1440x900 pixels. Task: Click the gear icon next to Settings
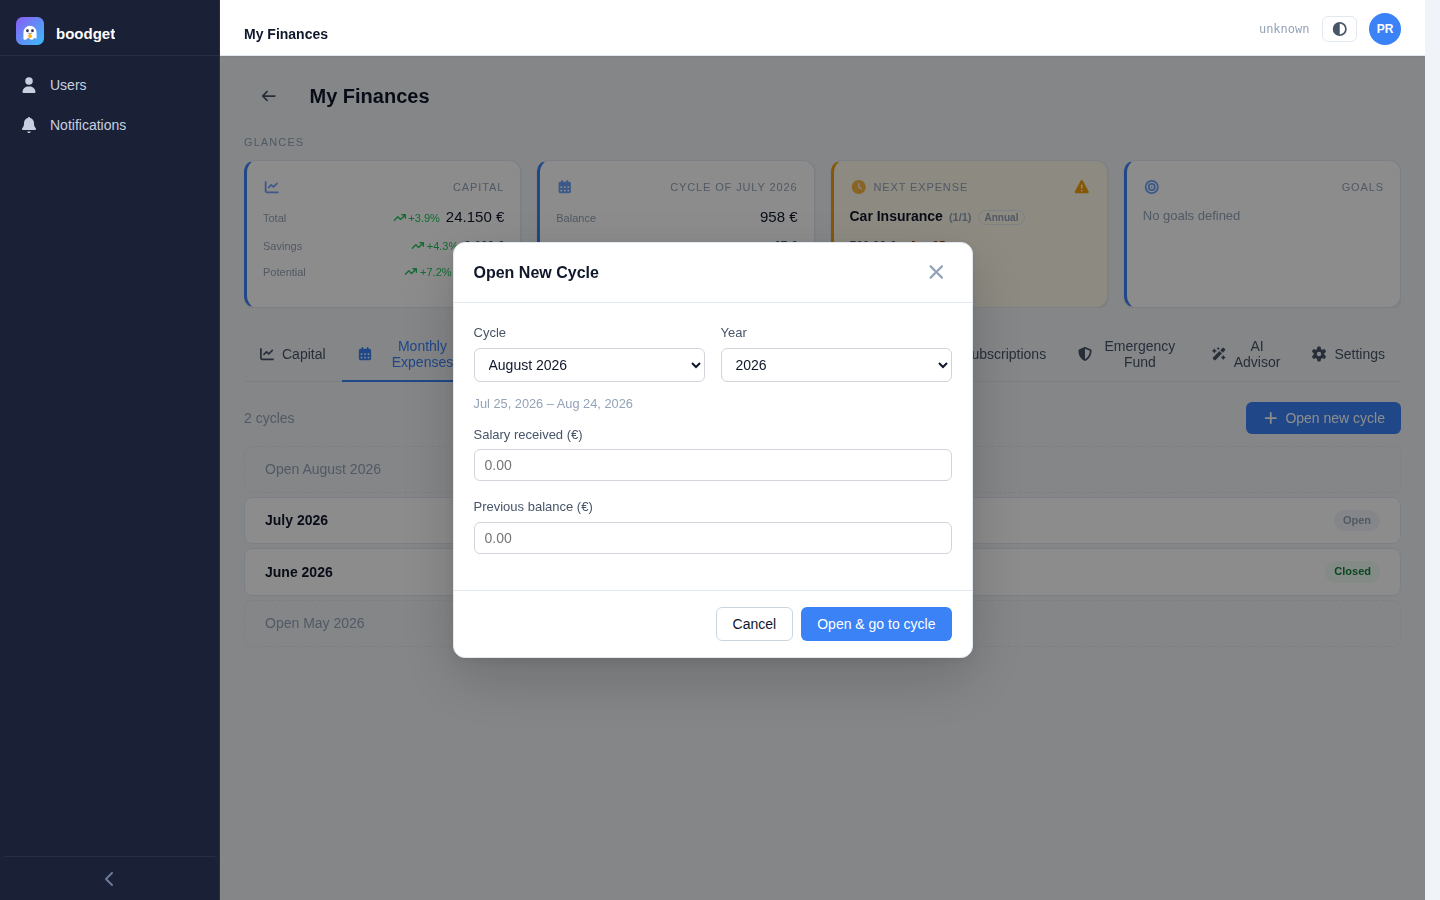pyautogui.click(x=1319, y=354)
